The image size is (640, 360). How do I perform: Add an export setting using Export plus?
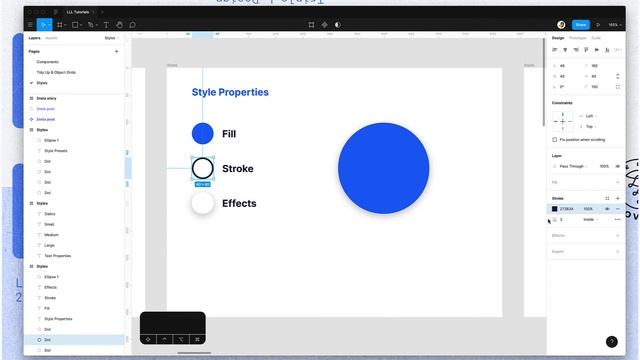(618, 251)
